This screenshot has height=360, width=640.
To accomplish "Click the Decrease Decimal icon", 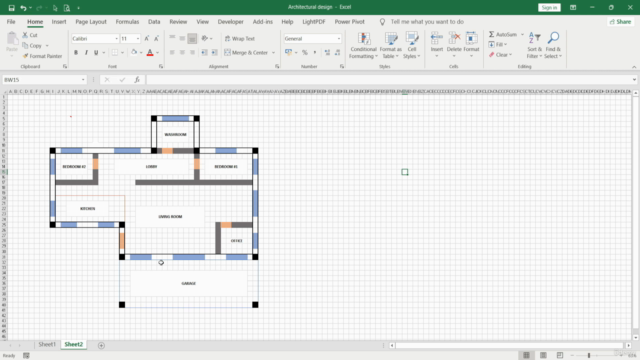I will tap(338, 53).
